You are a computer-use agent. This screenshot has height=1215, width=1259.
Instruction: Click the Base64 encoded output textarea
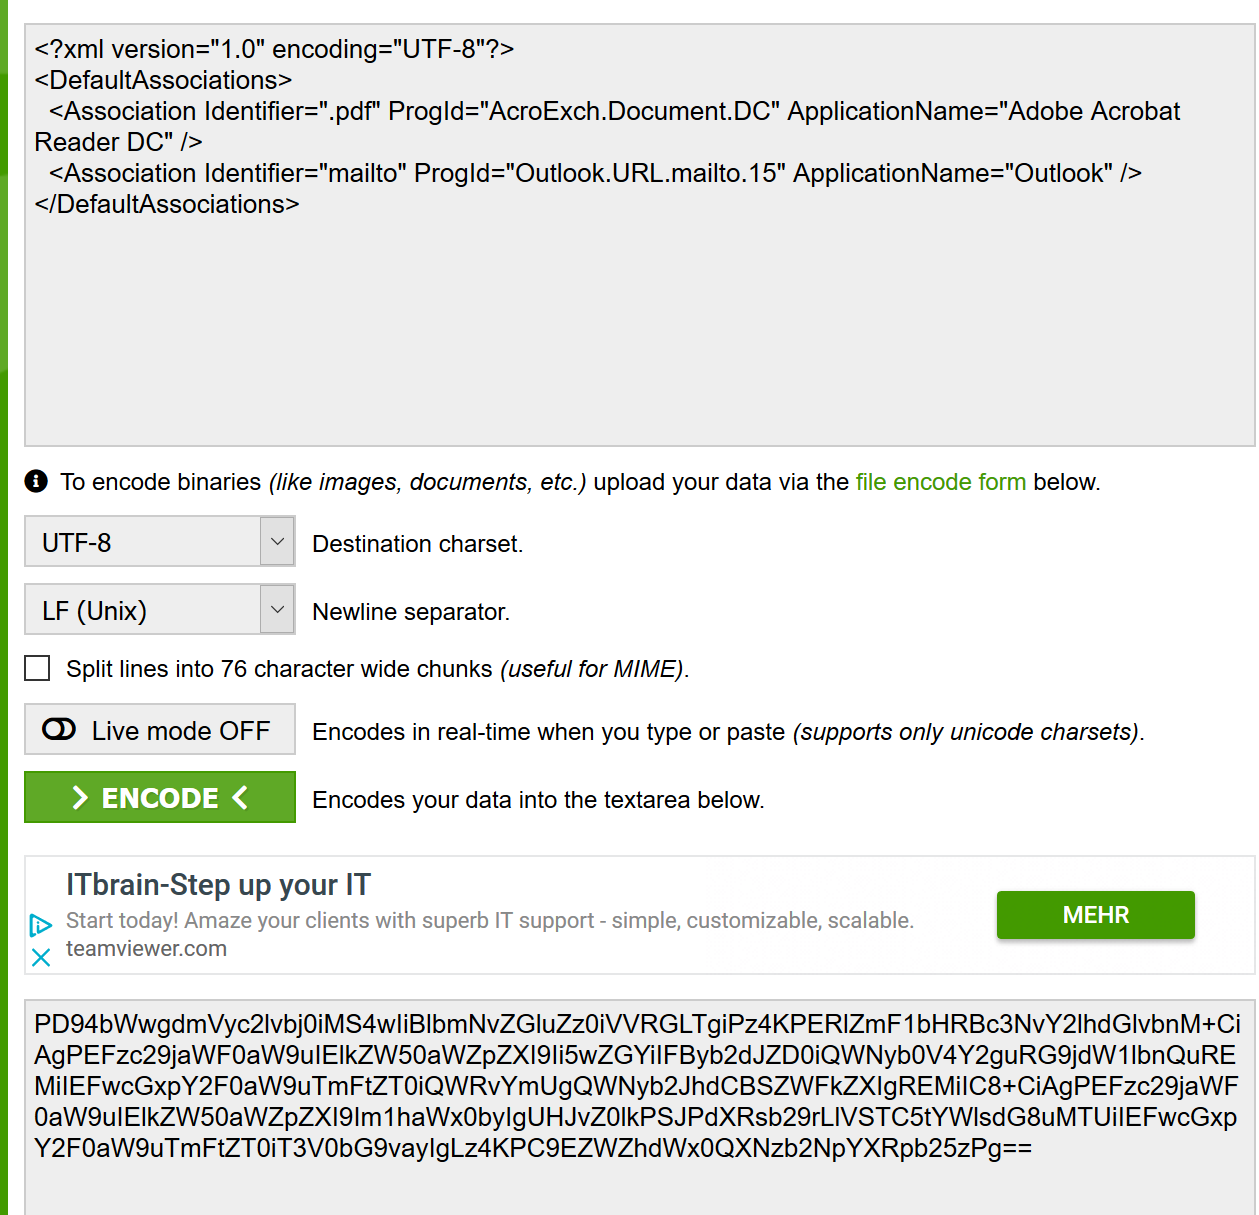pos(640,1107)
